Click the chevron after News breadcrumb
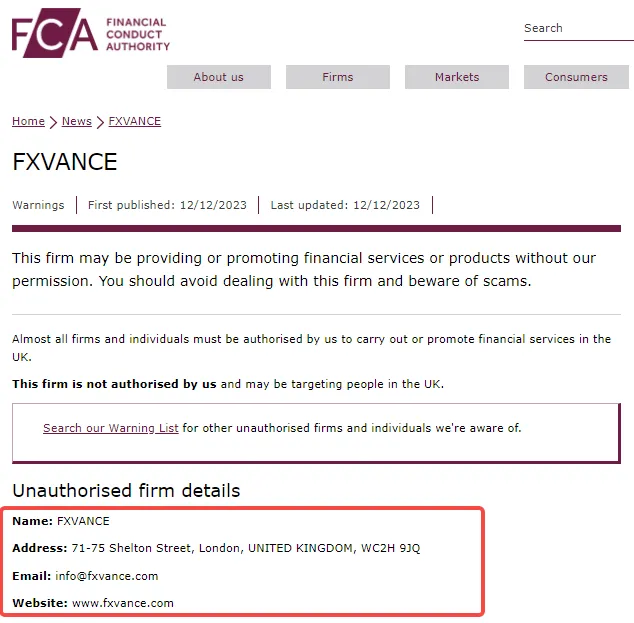The height and width of the screenshot is (623, 634). pyautogui.click(x=100, y=122)
